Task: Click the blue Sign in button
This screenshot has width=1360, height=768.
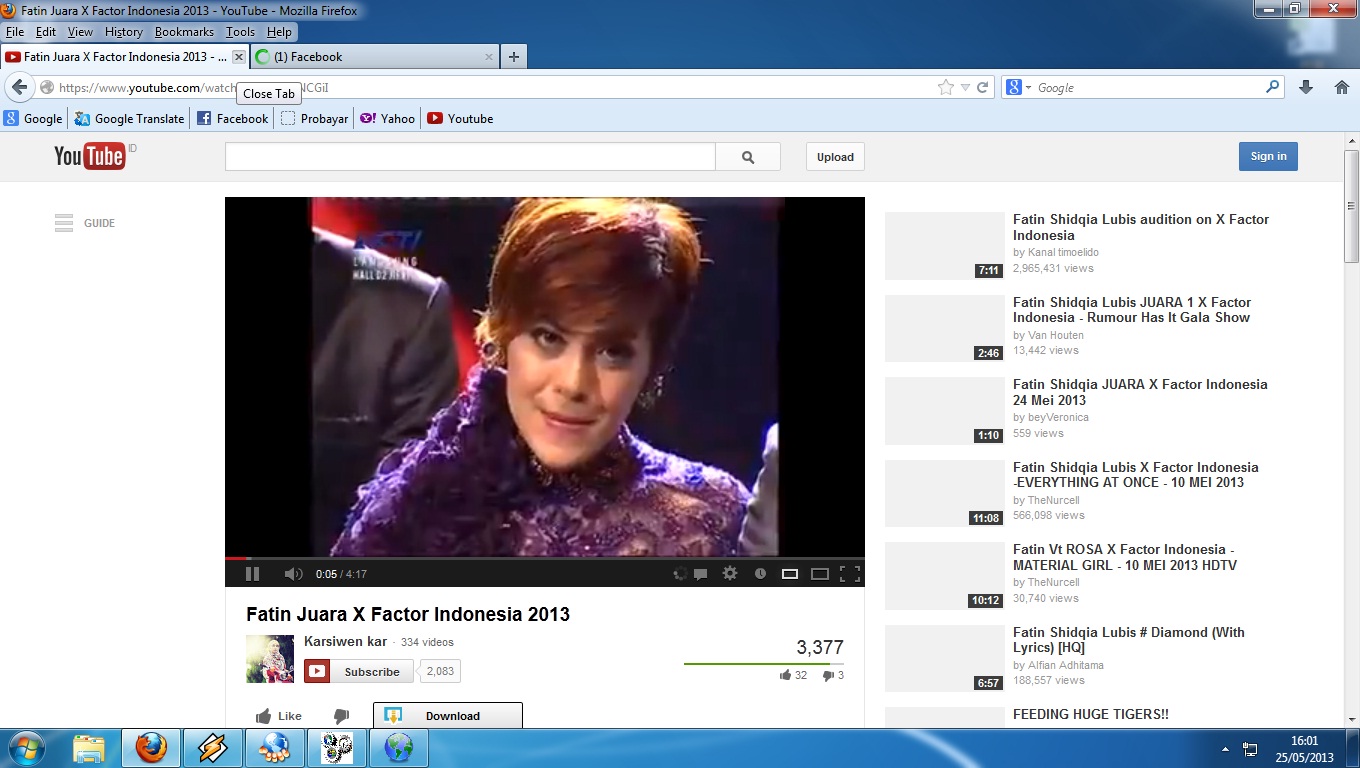Action: tap(1268, 156)
